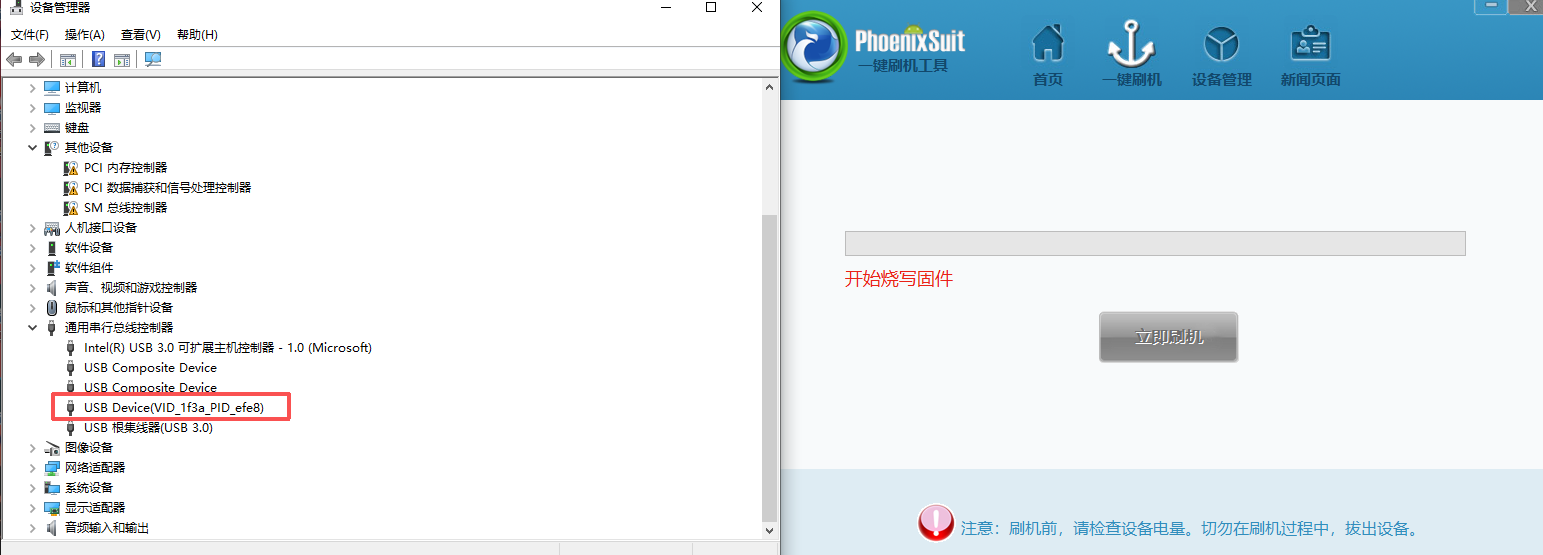Click the PhoenixSuit phoenix logo

point(816,55)
